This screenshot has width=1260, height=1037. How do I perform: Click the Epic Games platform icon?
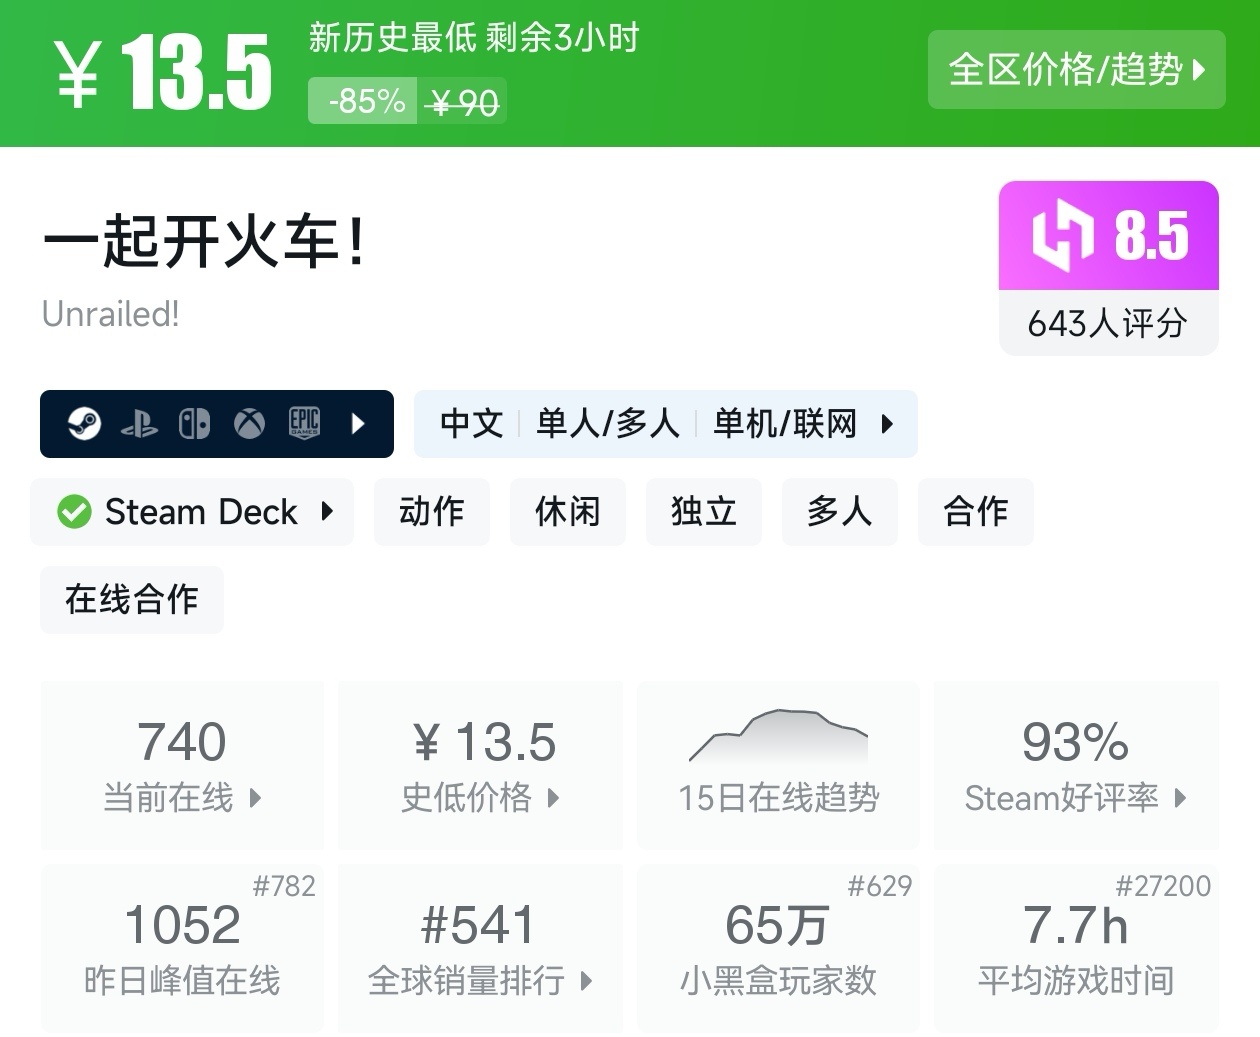[x=304, y=424]
